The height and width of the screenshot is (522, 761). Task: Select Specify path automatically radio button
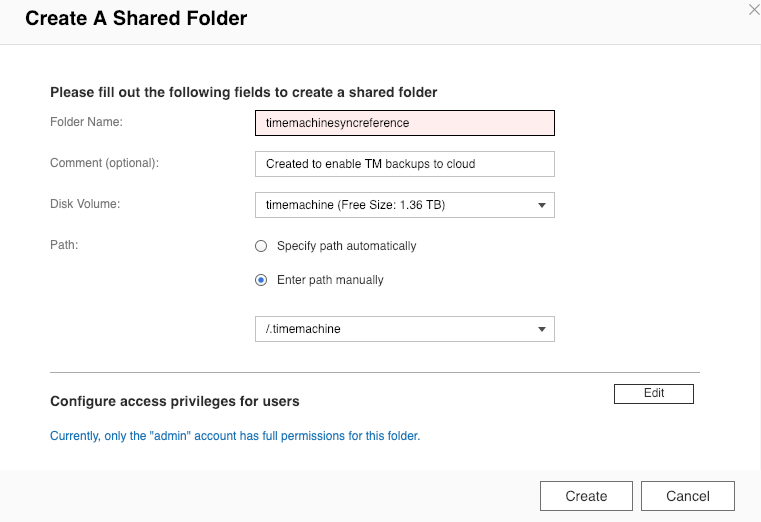[x=262, y=246]
